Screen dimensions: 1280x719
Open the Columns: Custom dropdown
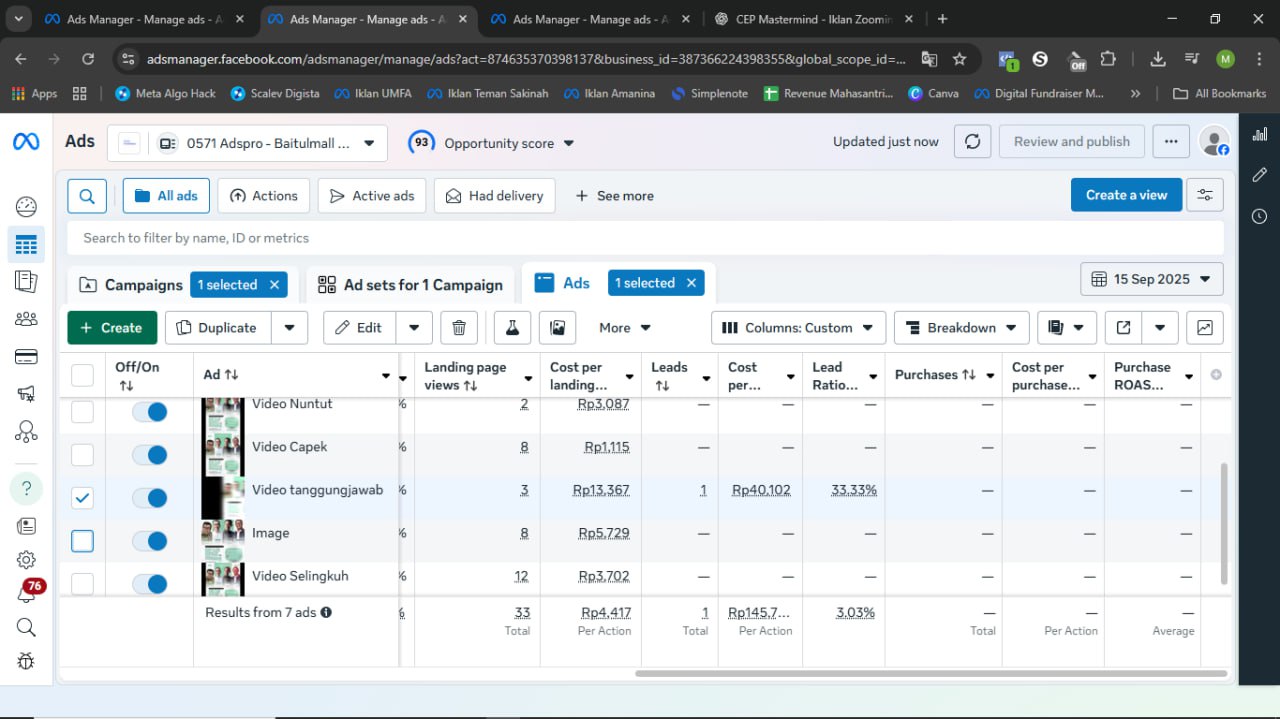[797, 328]
